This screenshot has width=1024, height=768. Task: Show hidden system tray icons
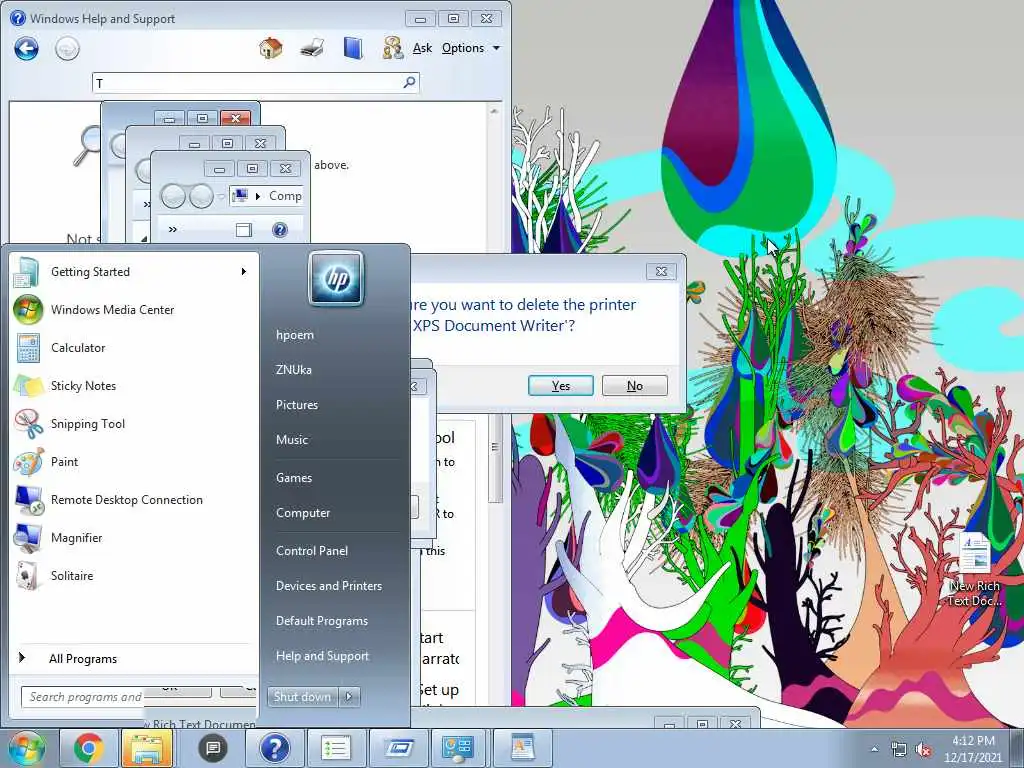pyautogui.click(x=874, y=749)
